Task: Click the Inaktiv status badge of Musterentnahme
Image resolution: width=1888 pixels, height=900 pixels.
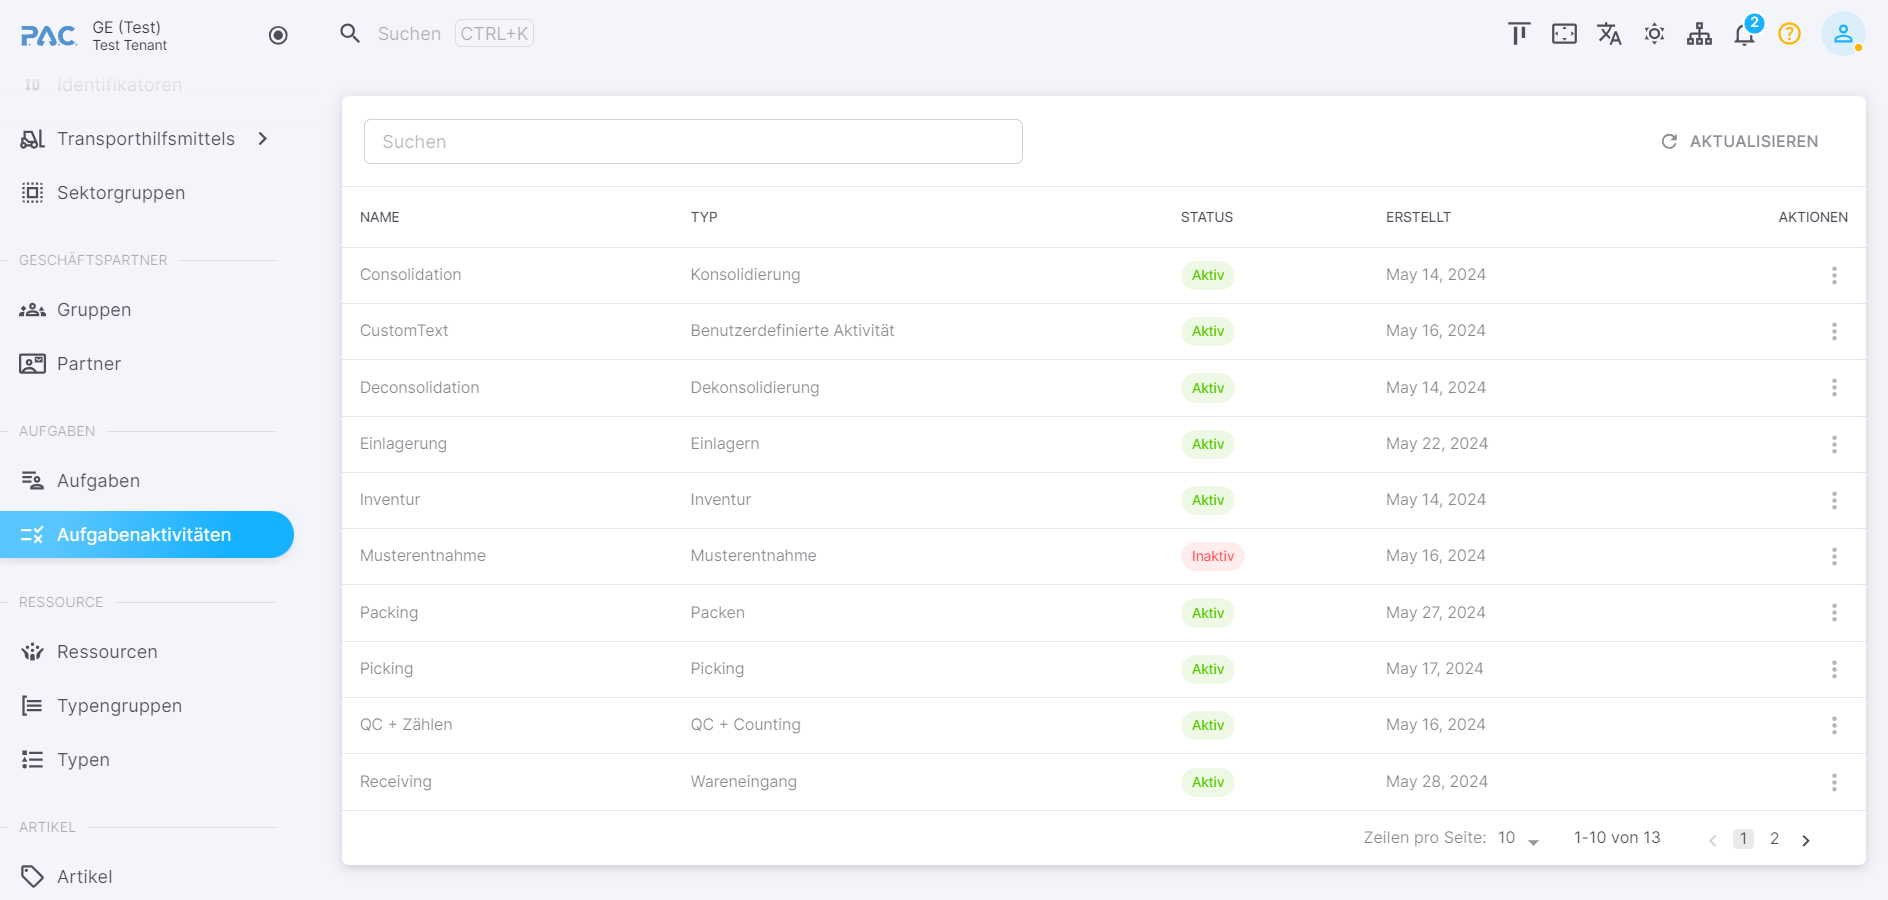Action: 1212,556
